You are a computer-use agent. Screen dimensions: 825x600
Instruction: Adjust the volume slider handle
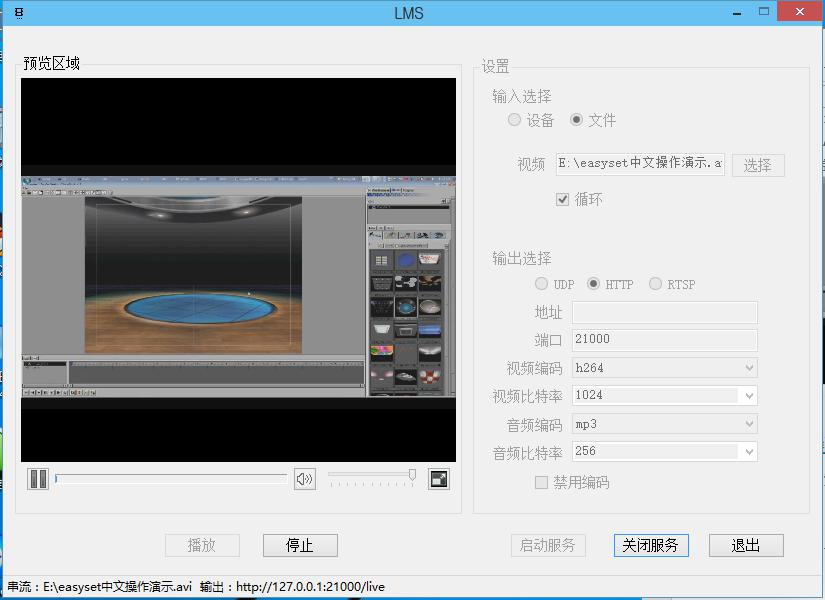point(412,475)
